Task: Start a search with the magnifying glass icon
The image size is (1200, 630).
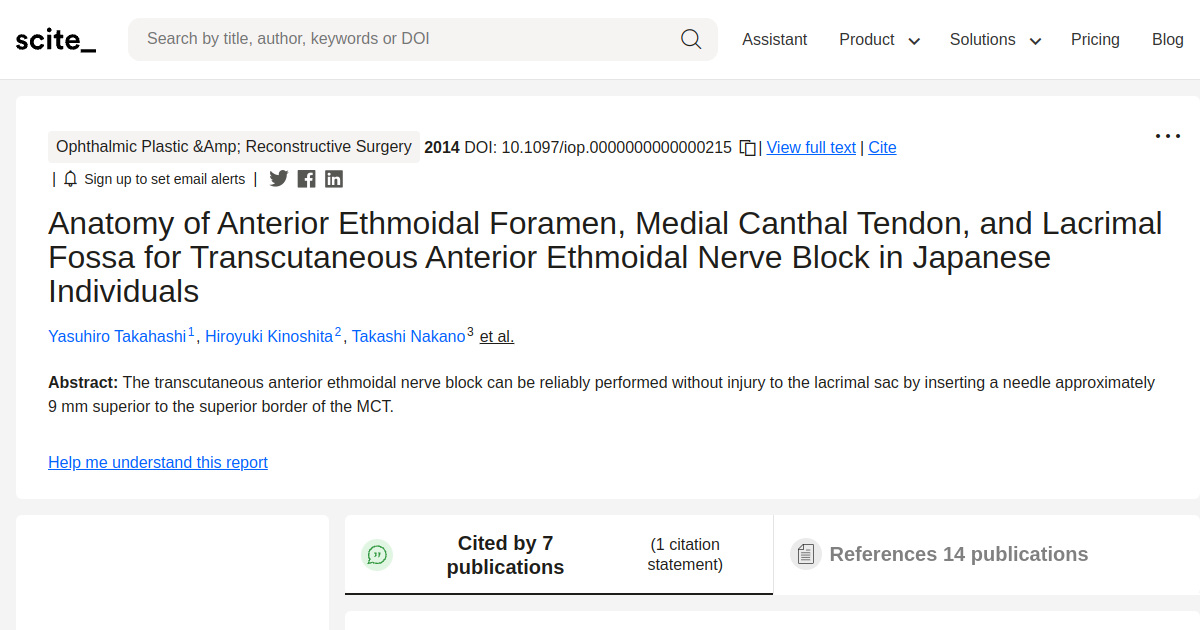Action: tap(691, 38)
